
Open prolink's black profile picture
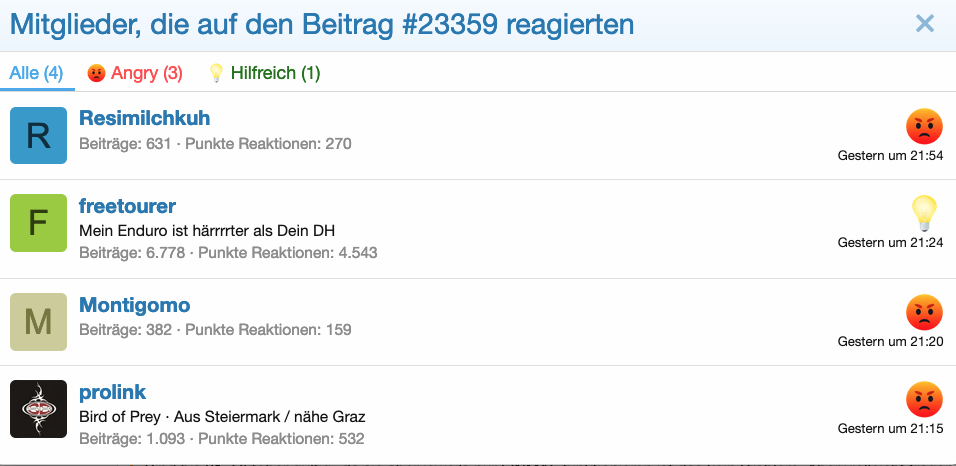click(x=38, y=409)
